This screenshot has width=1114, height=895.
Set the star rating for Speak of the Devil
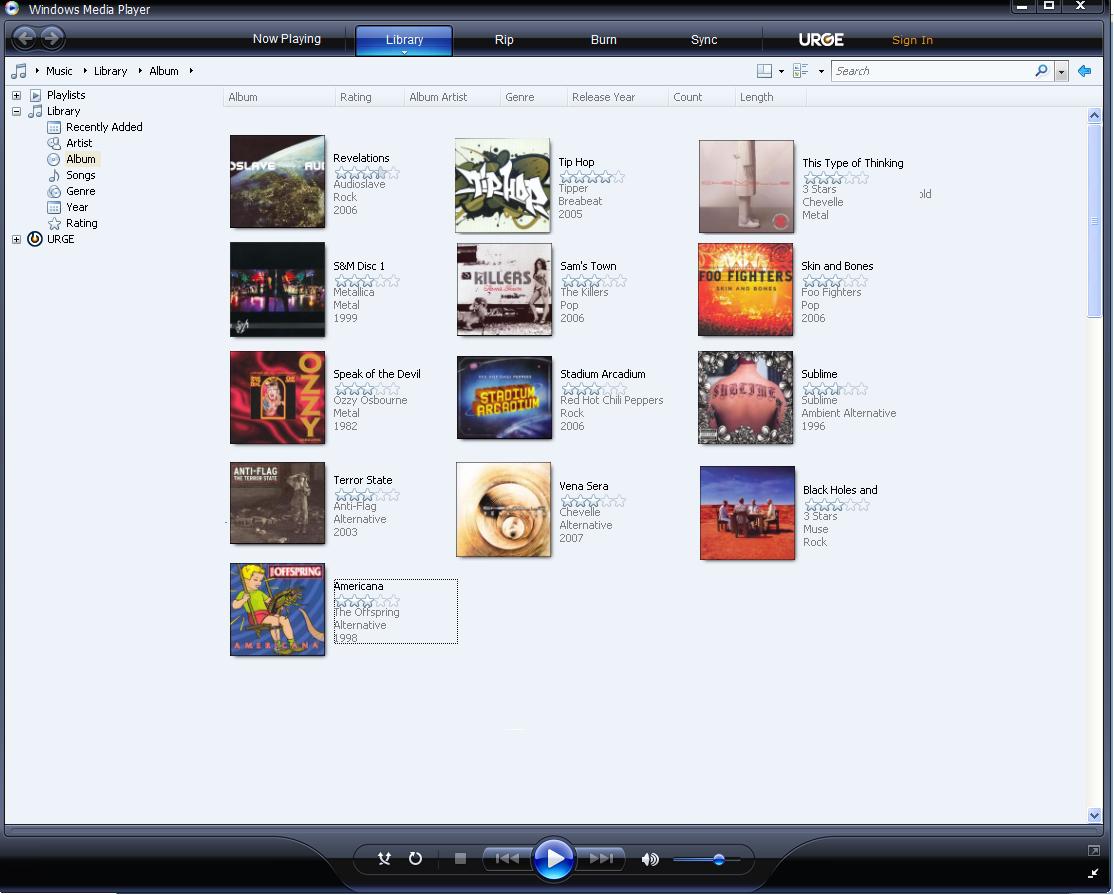click(367, 389)
